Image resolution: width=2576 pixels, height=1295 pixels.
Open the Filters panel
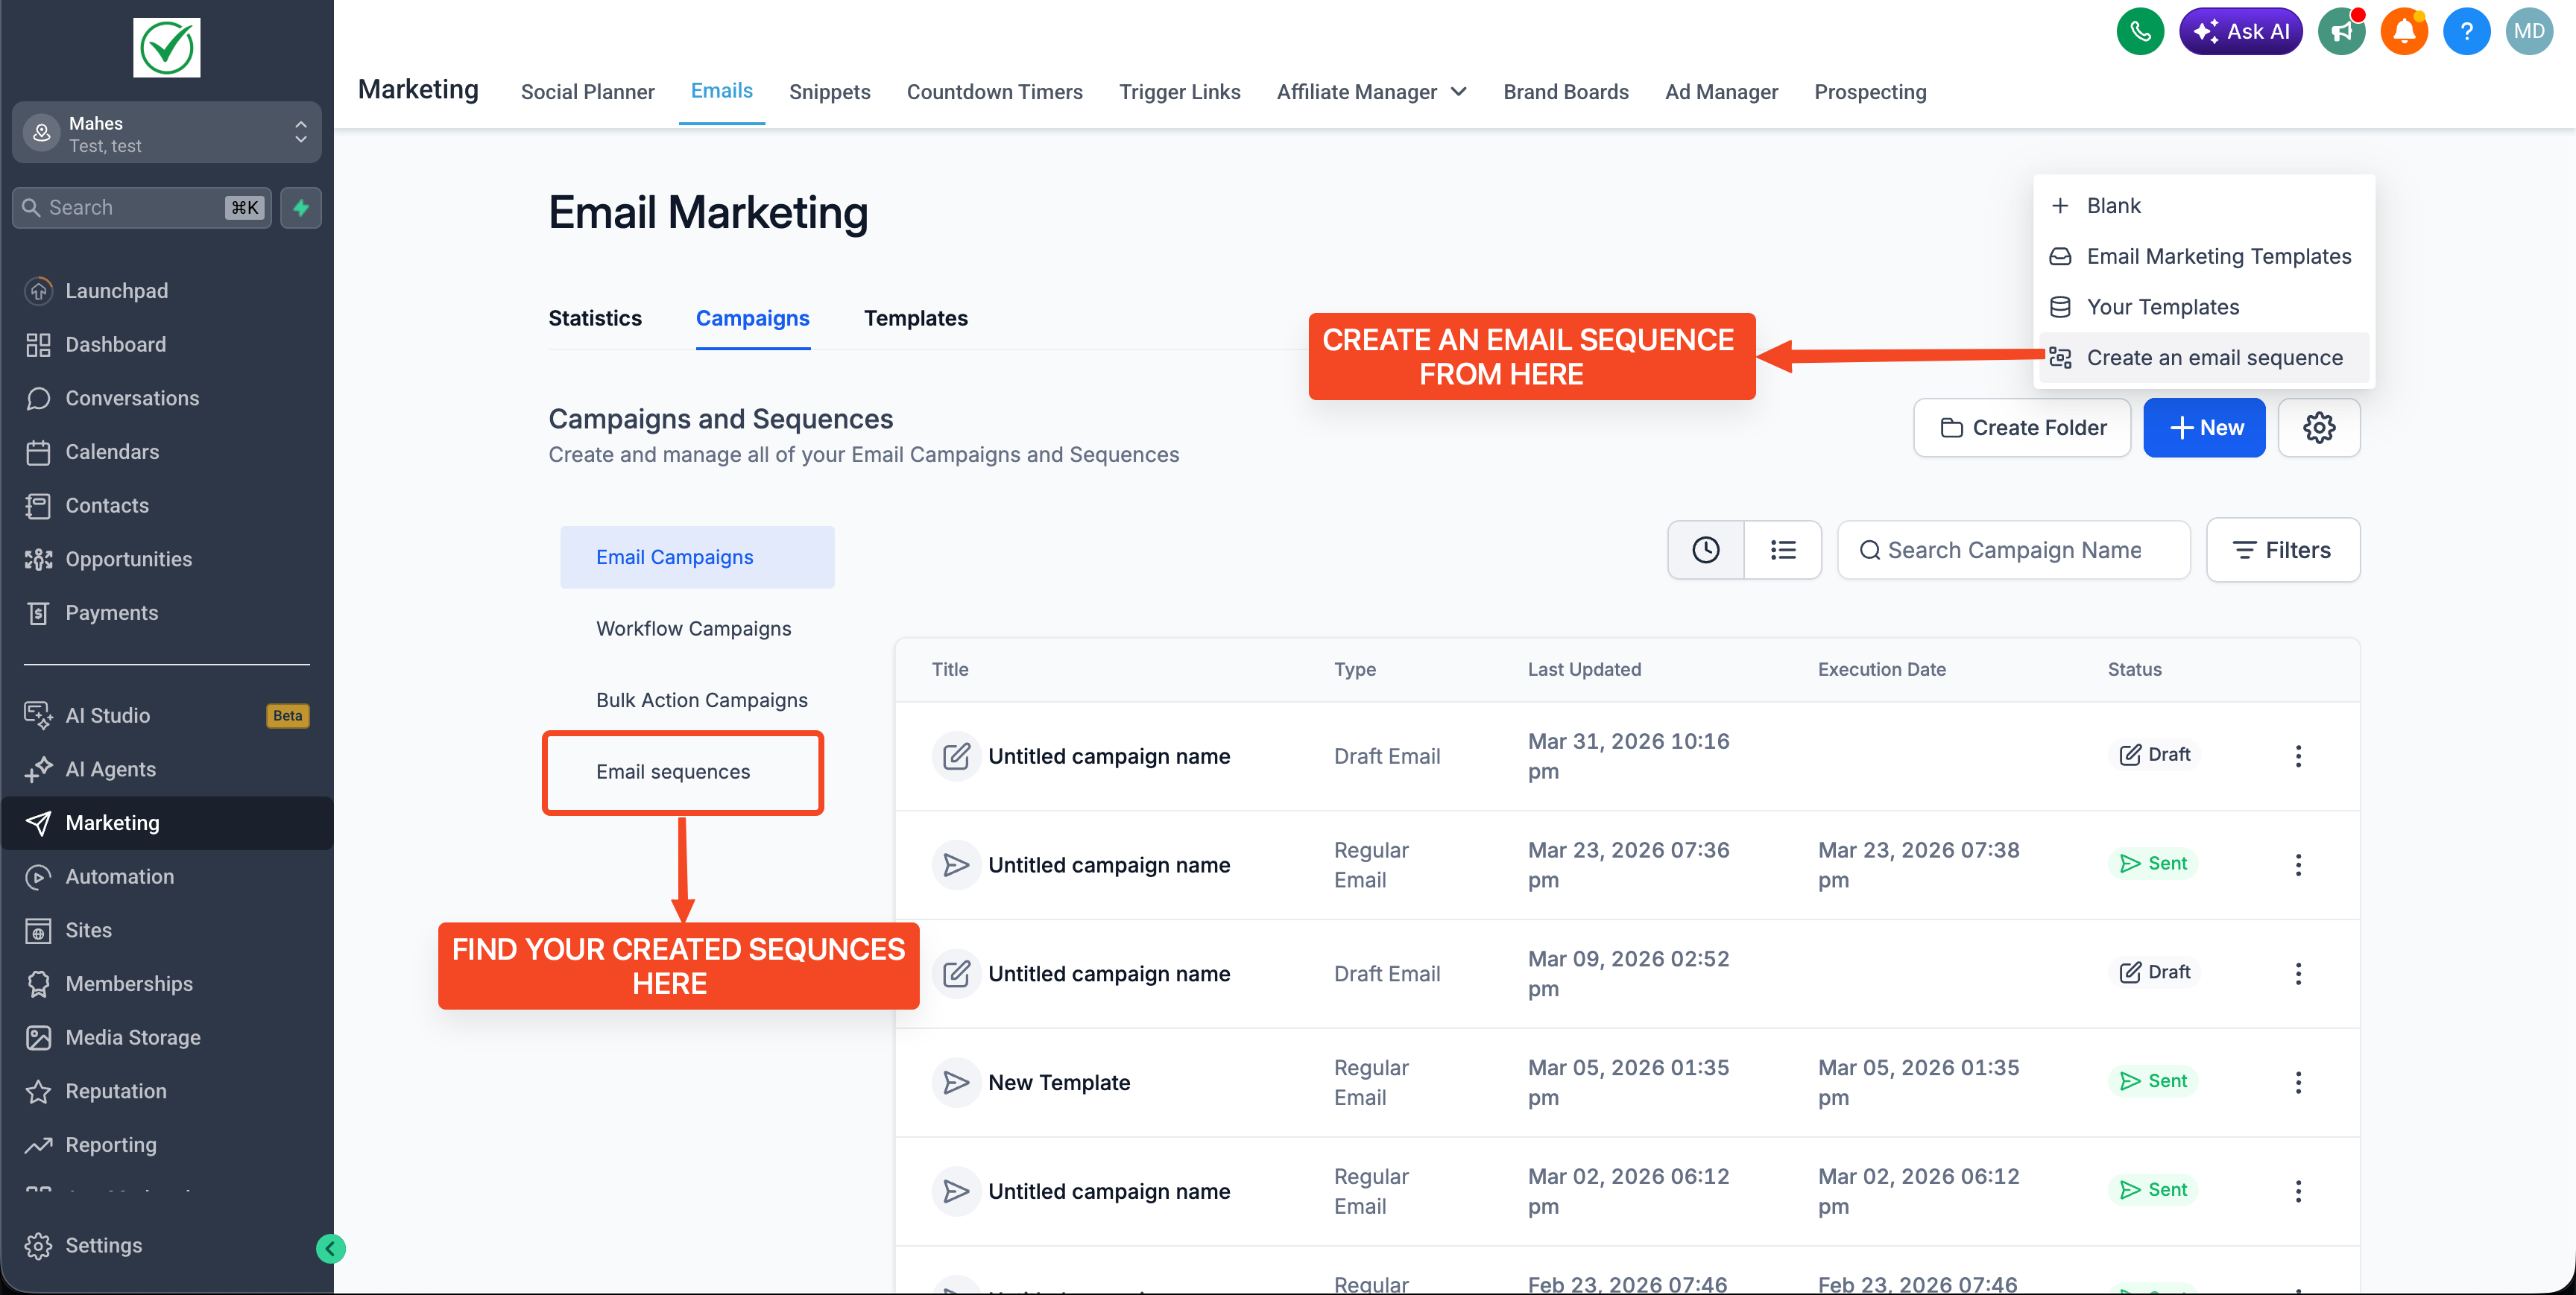click(x=2282, y=550)
